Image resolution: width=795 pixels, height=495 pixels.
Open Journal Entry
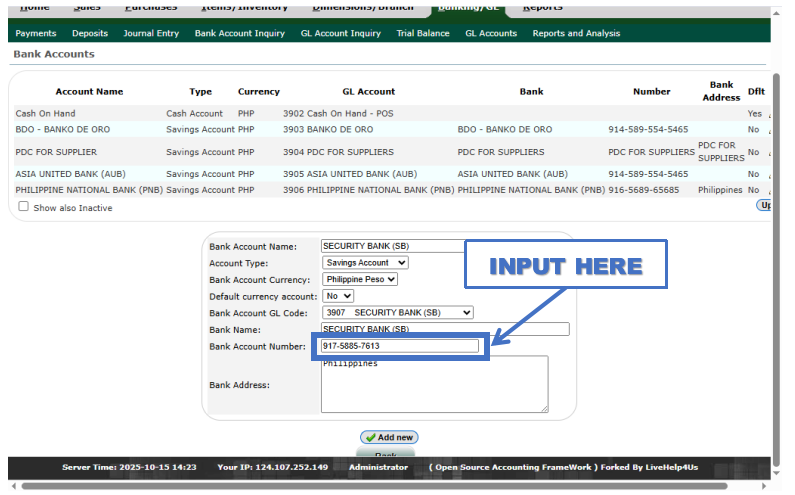(x=151, y=33)
